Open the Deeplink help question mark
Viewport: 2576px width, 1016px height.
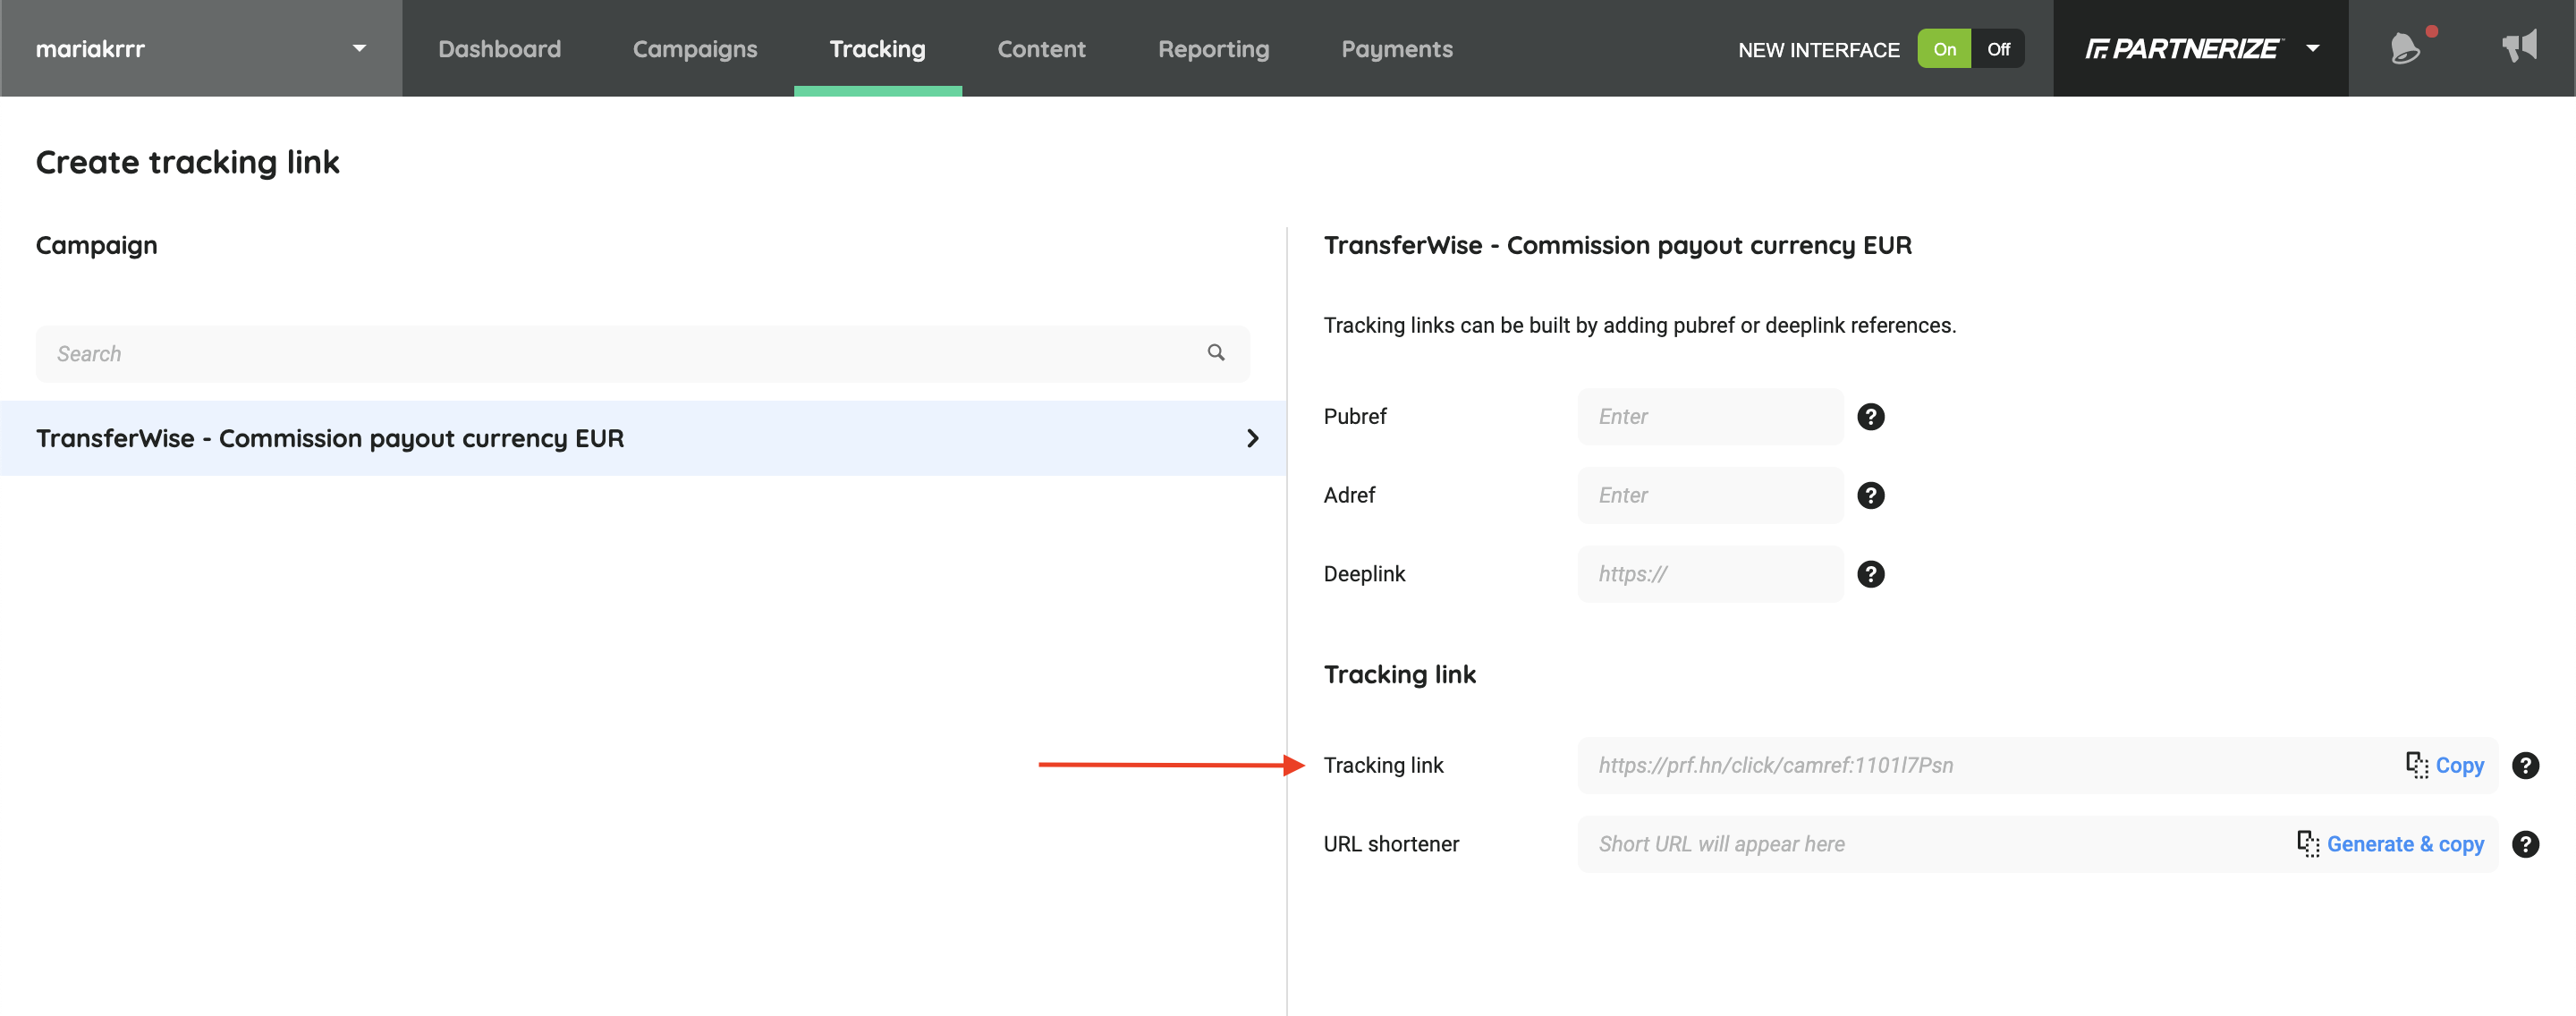coord(1870,574)
